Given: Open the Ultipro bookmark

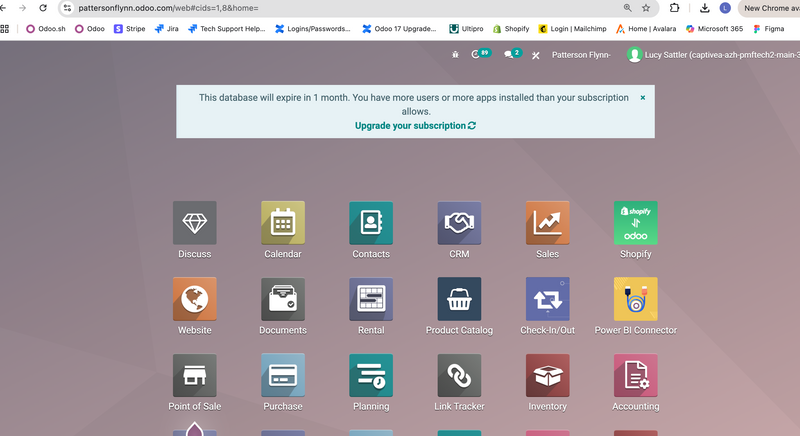Looking at the screenshot, I should [x=466, y=29].
